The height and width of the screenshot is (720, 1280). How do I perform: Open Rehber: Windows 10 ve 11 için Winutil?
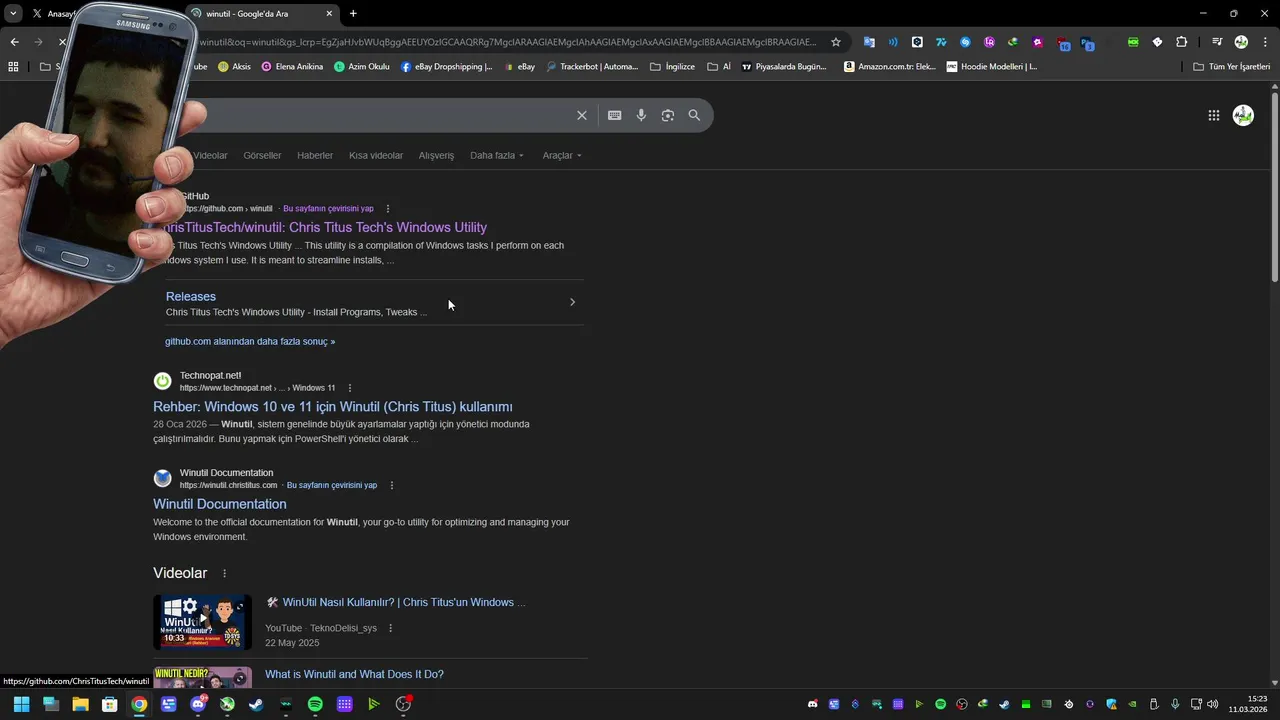click(x=333, y=406)
